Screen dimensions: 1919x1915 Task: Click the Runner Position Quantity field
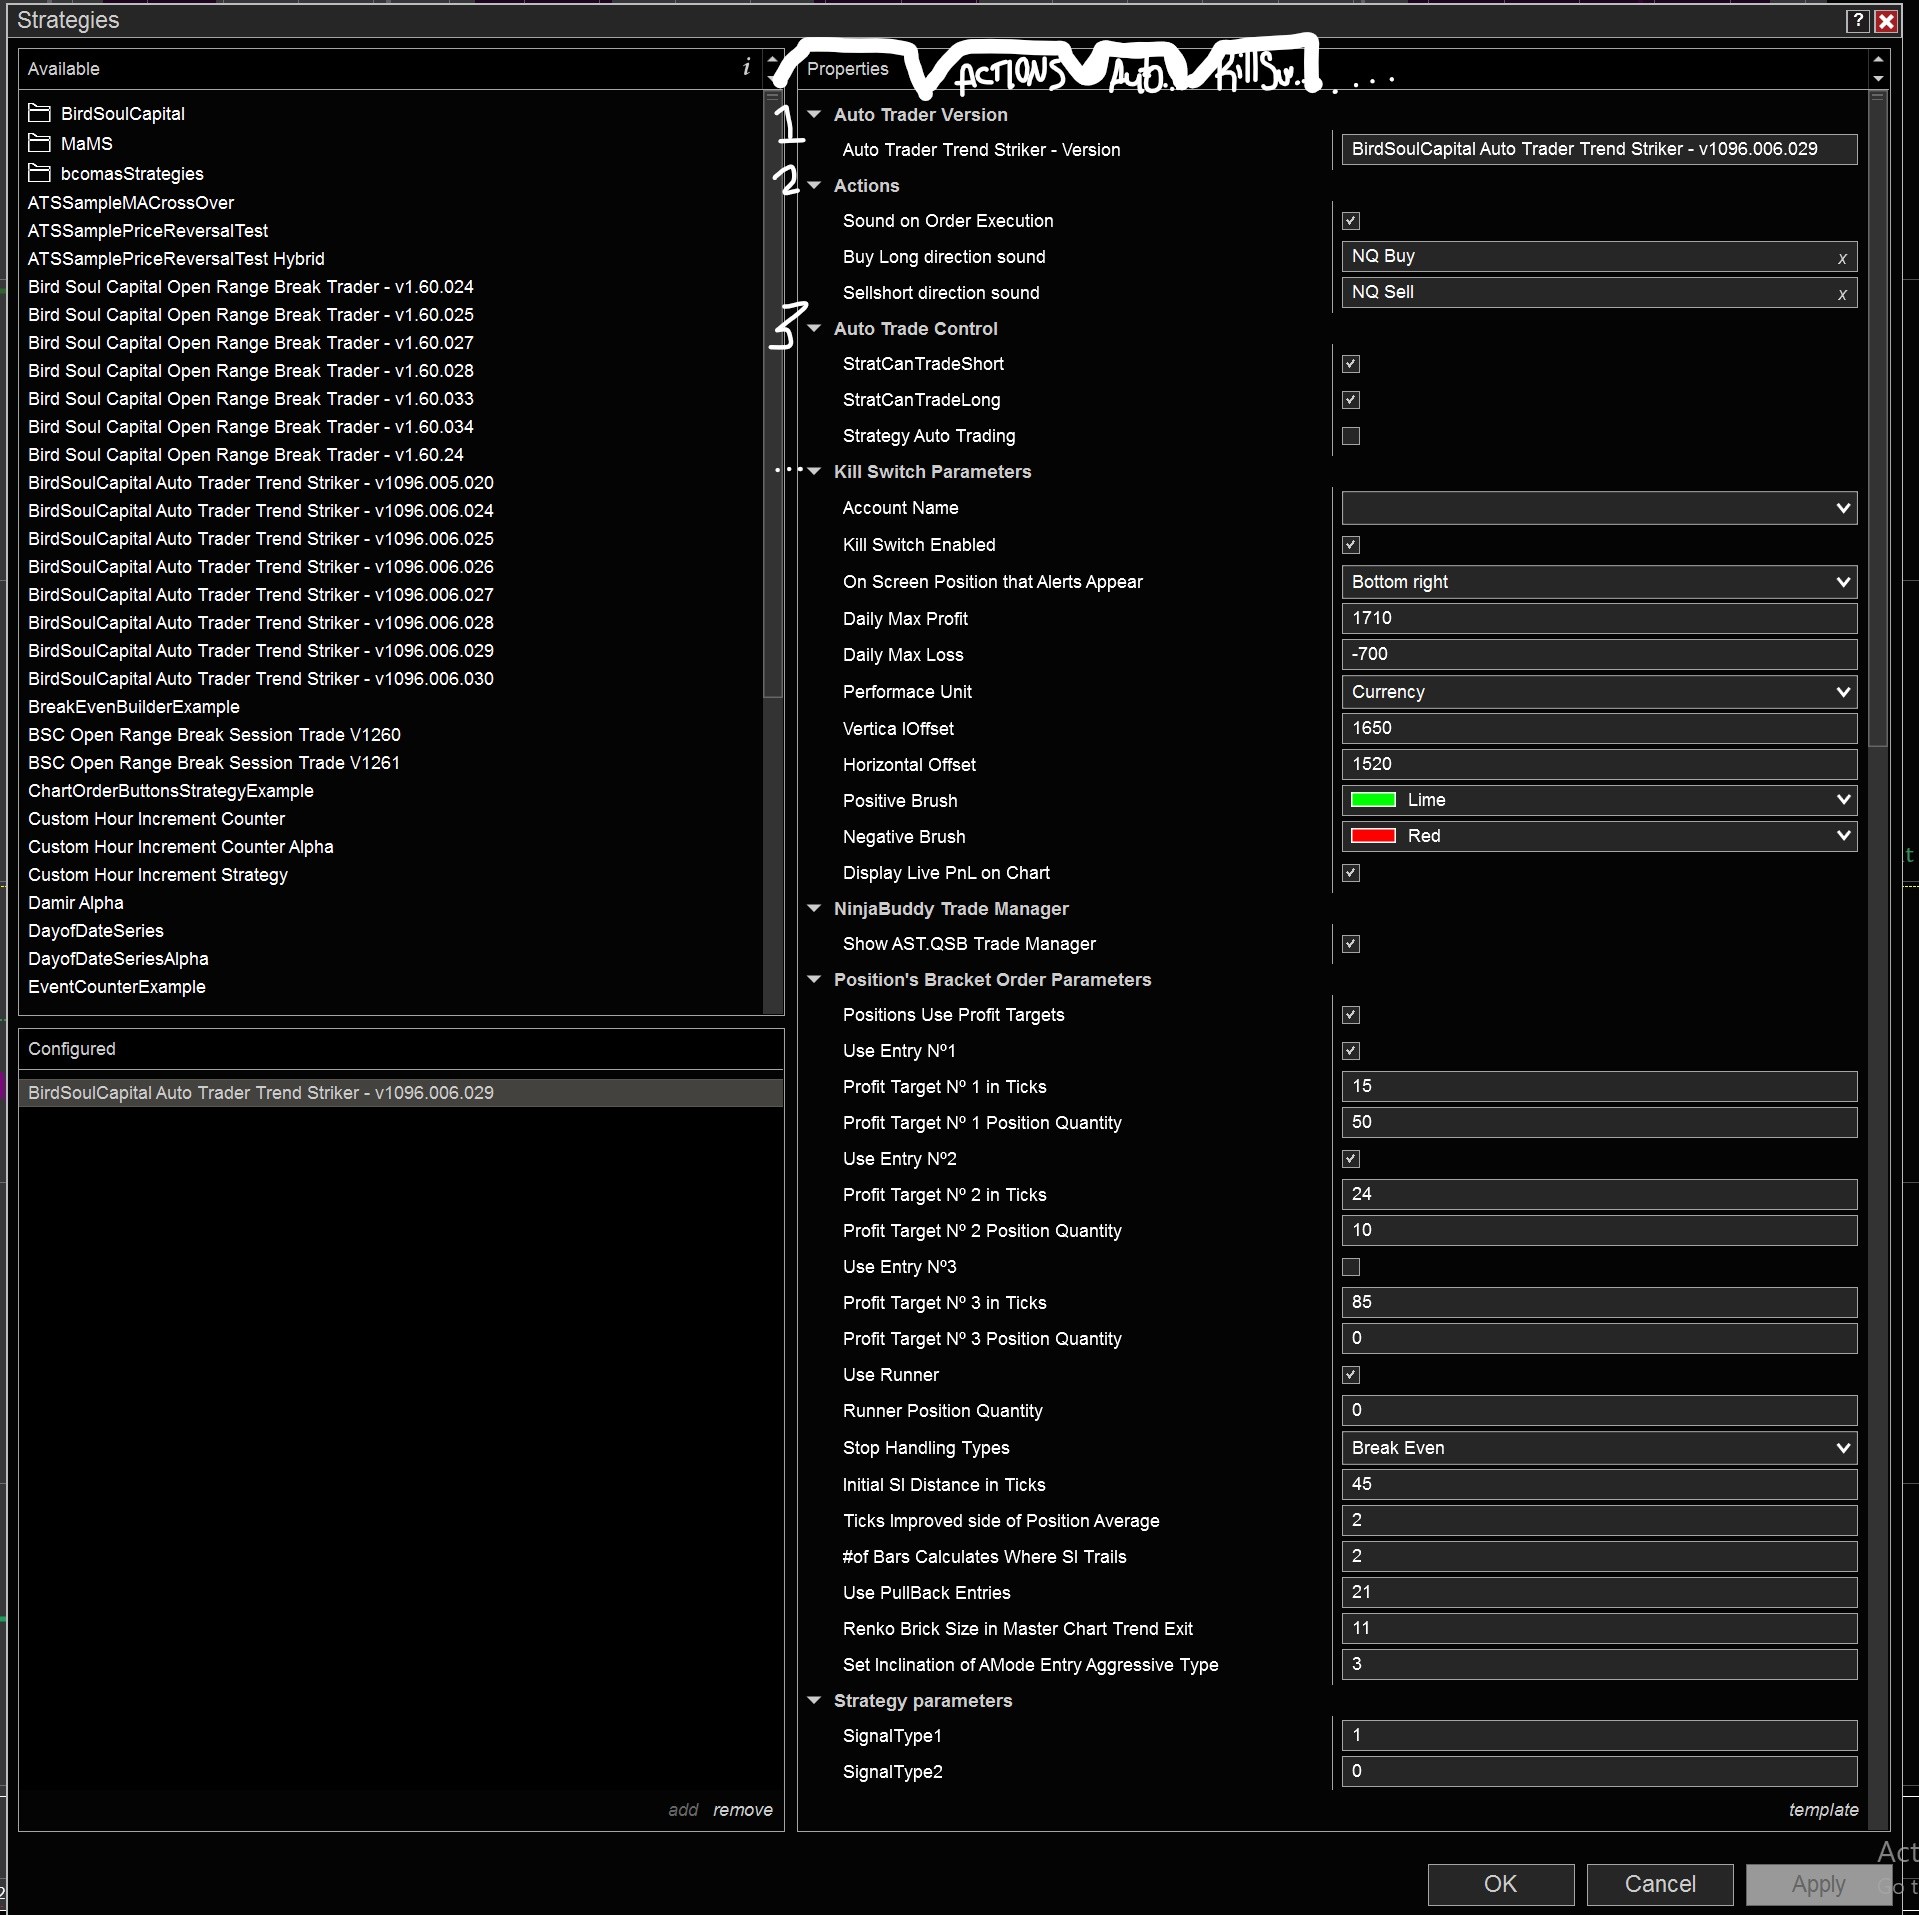pyautogui.click(x=1599, y=1410)
